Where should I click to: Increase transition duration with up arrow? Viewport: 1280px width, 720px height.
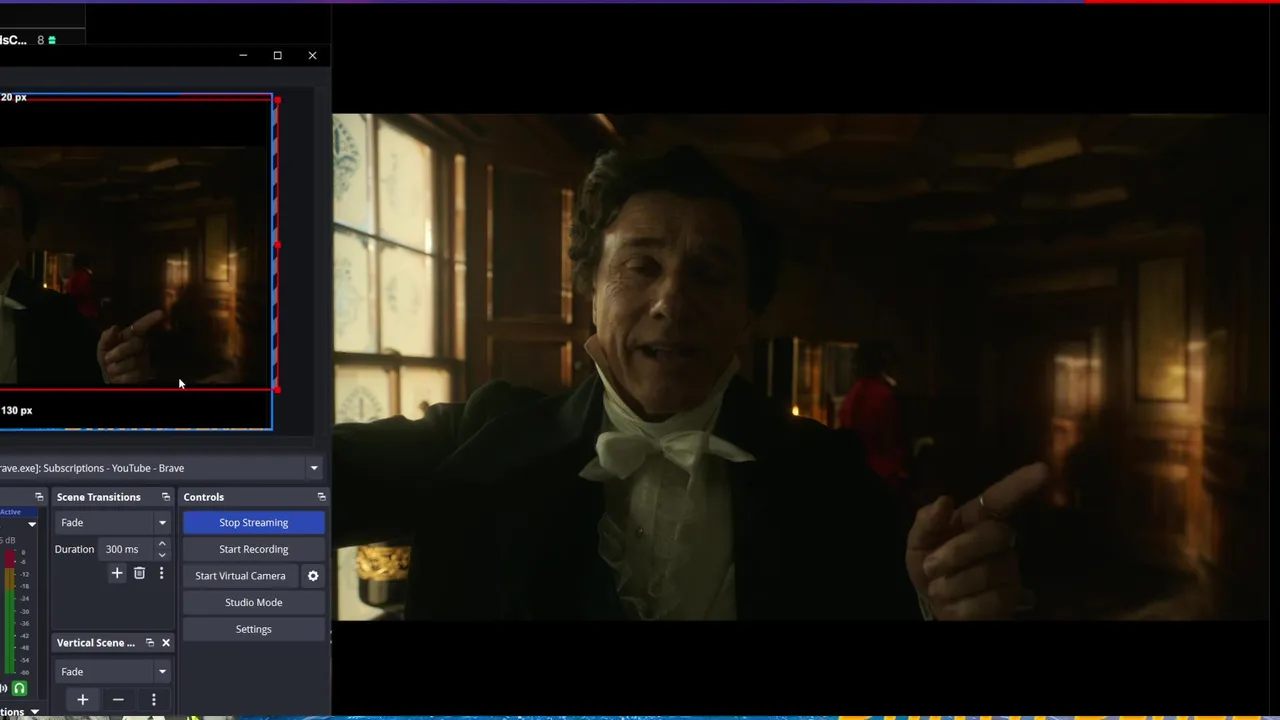162,544
